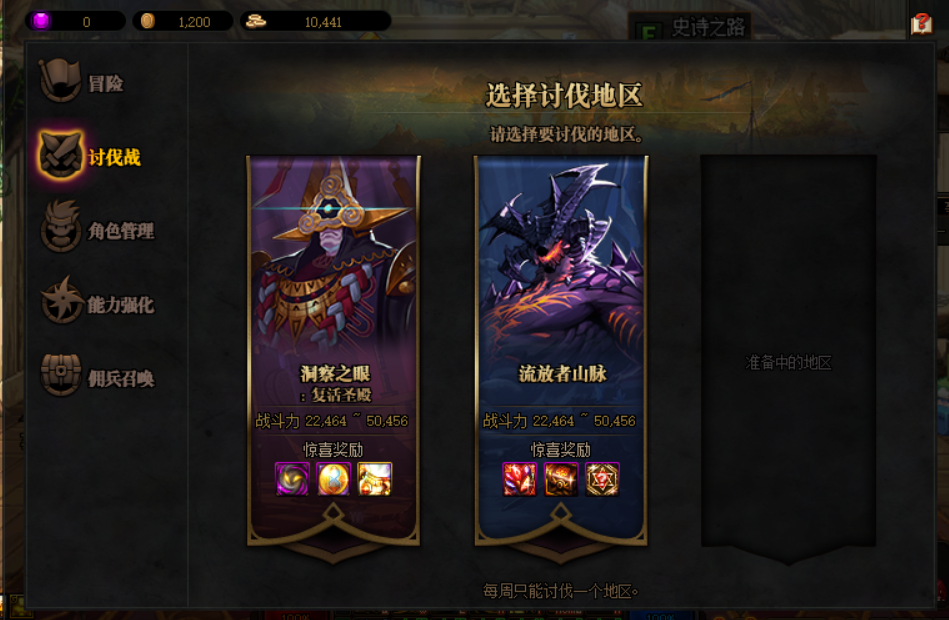Open the 冒险 adventure flag icon
This screenshot has height=620, width=949.
[60, 81]
